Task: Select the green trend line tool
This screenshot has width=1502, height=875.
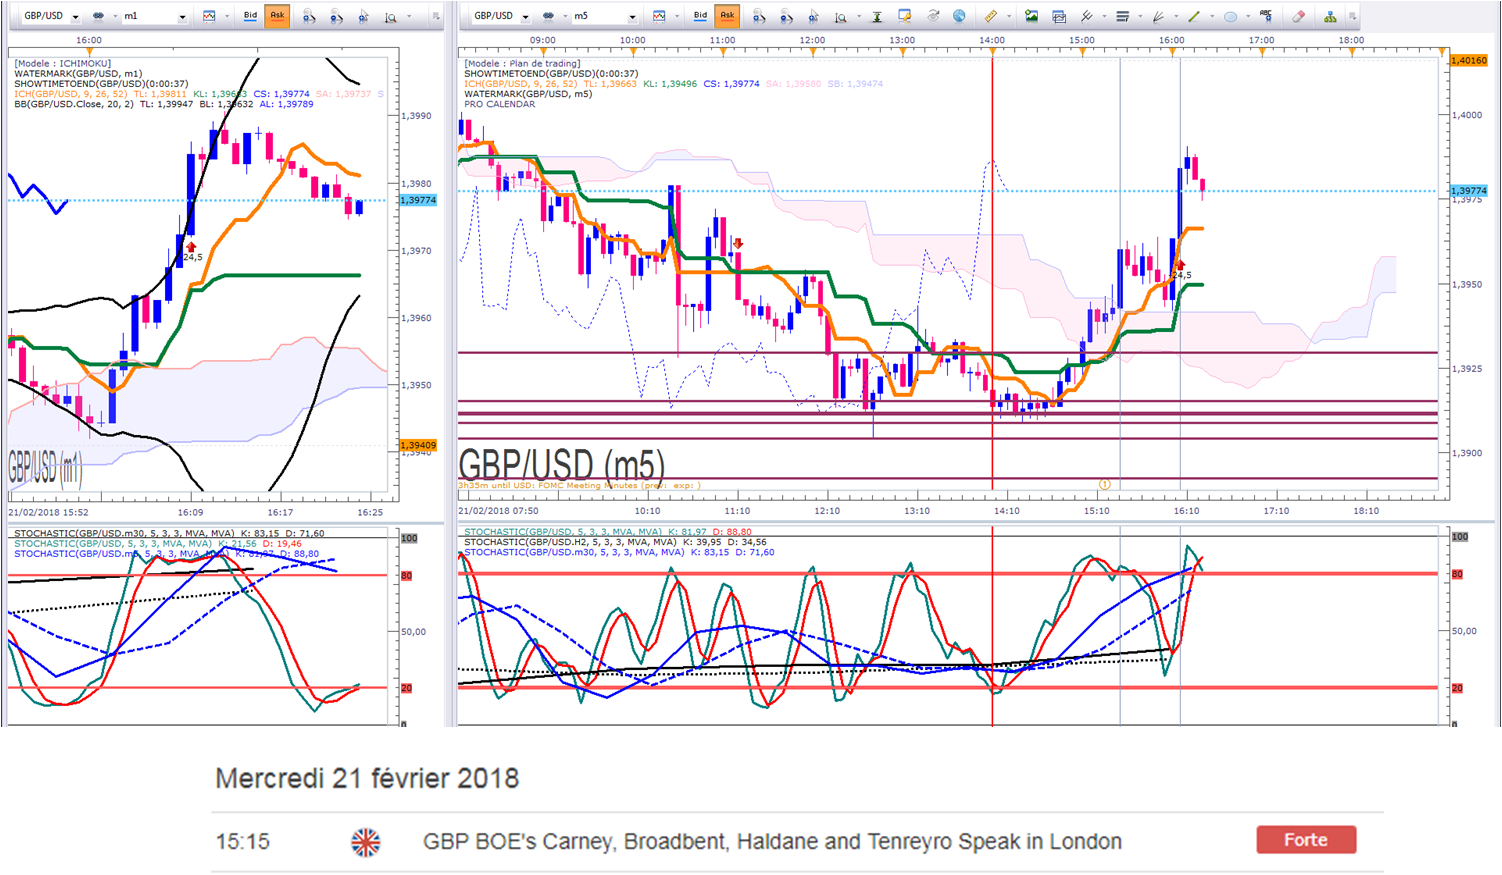Action: pyautogui.click(x=1194, y=16)
